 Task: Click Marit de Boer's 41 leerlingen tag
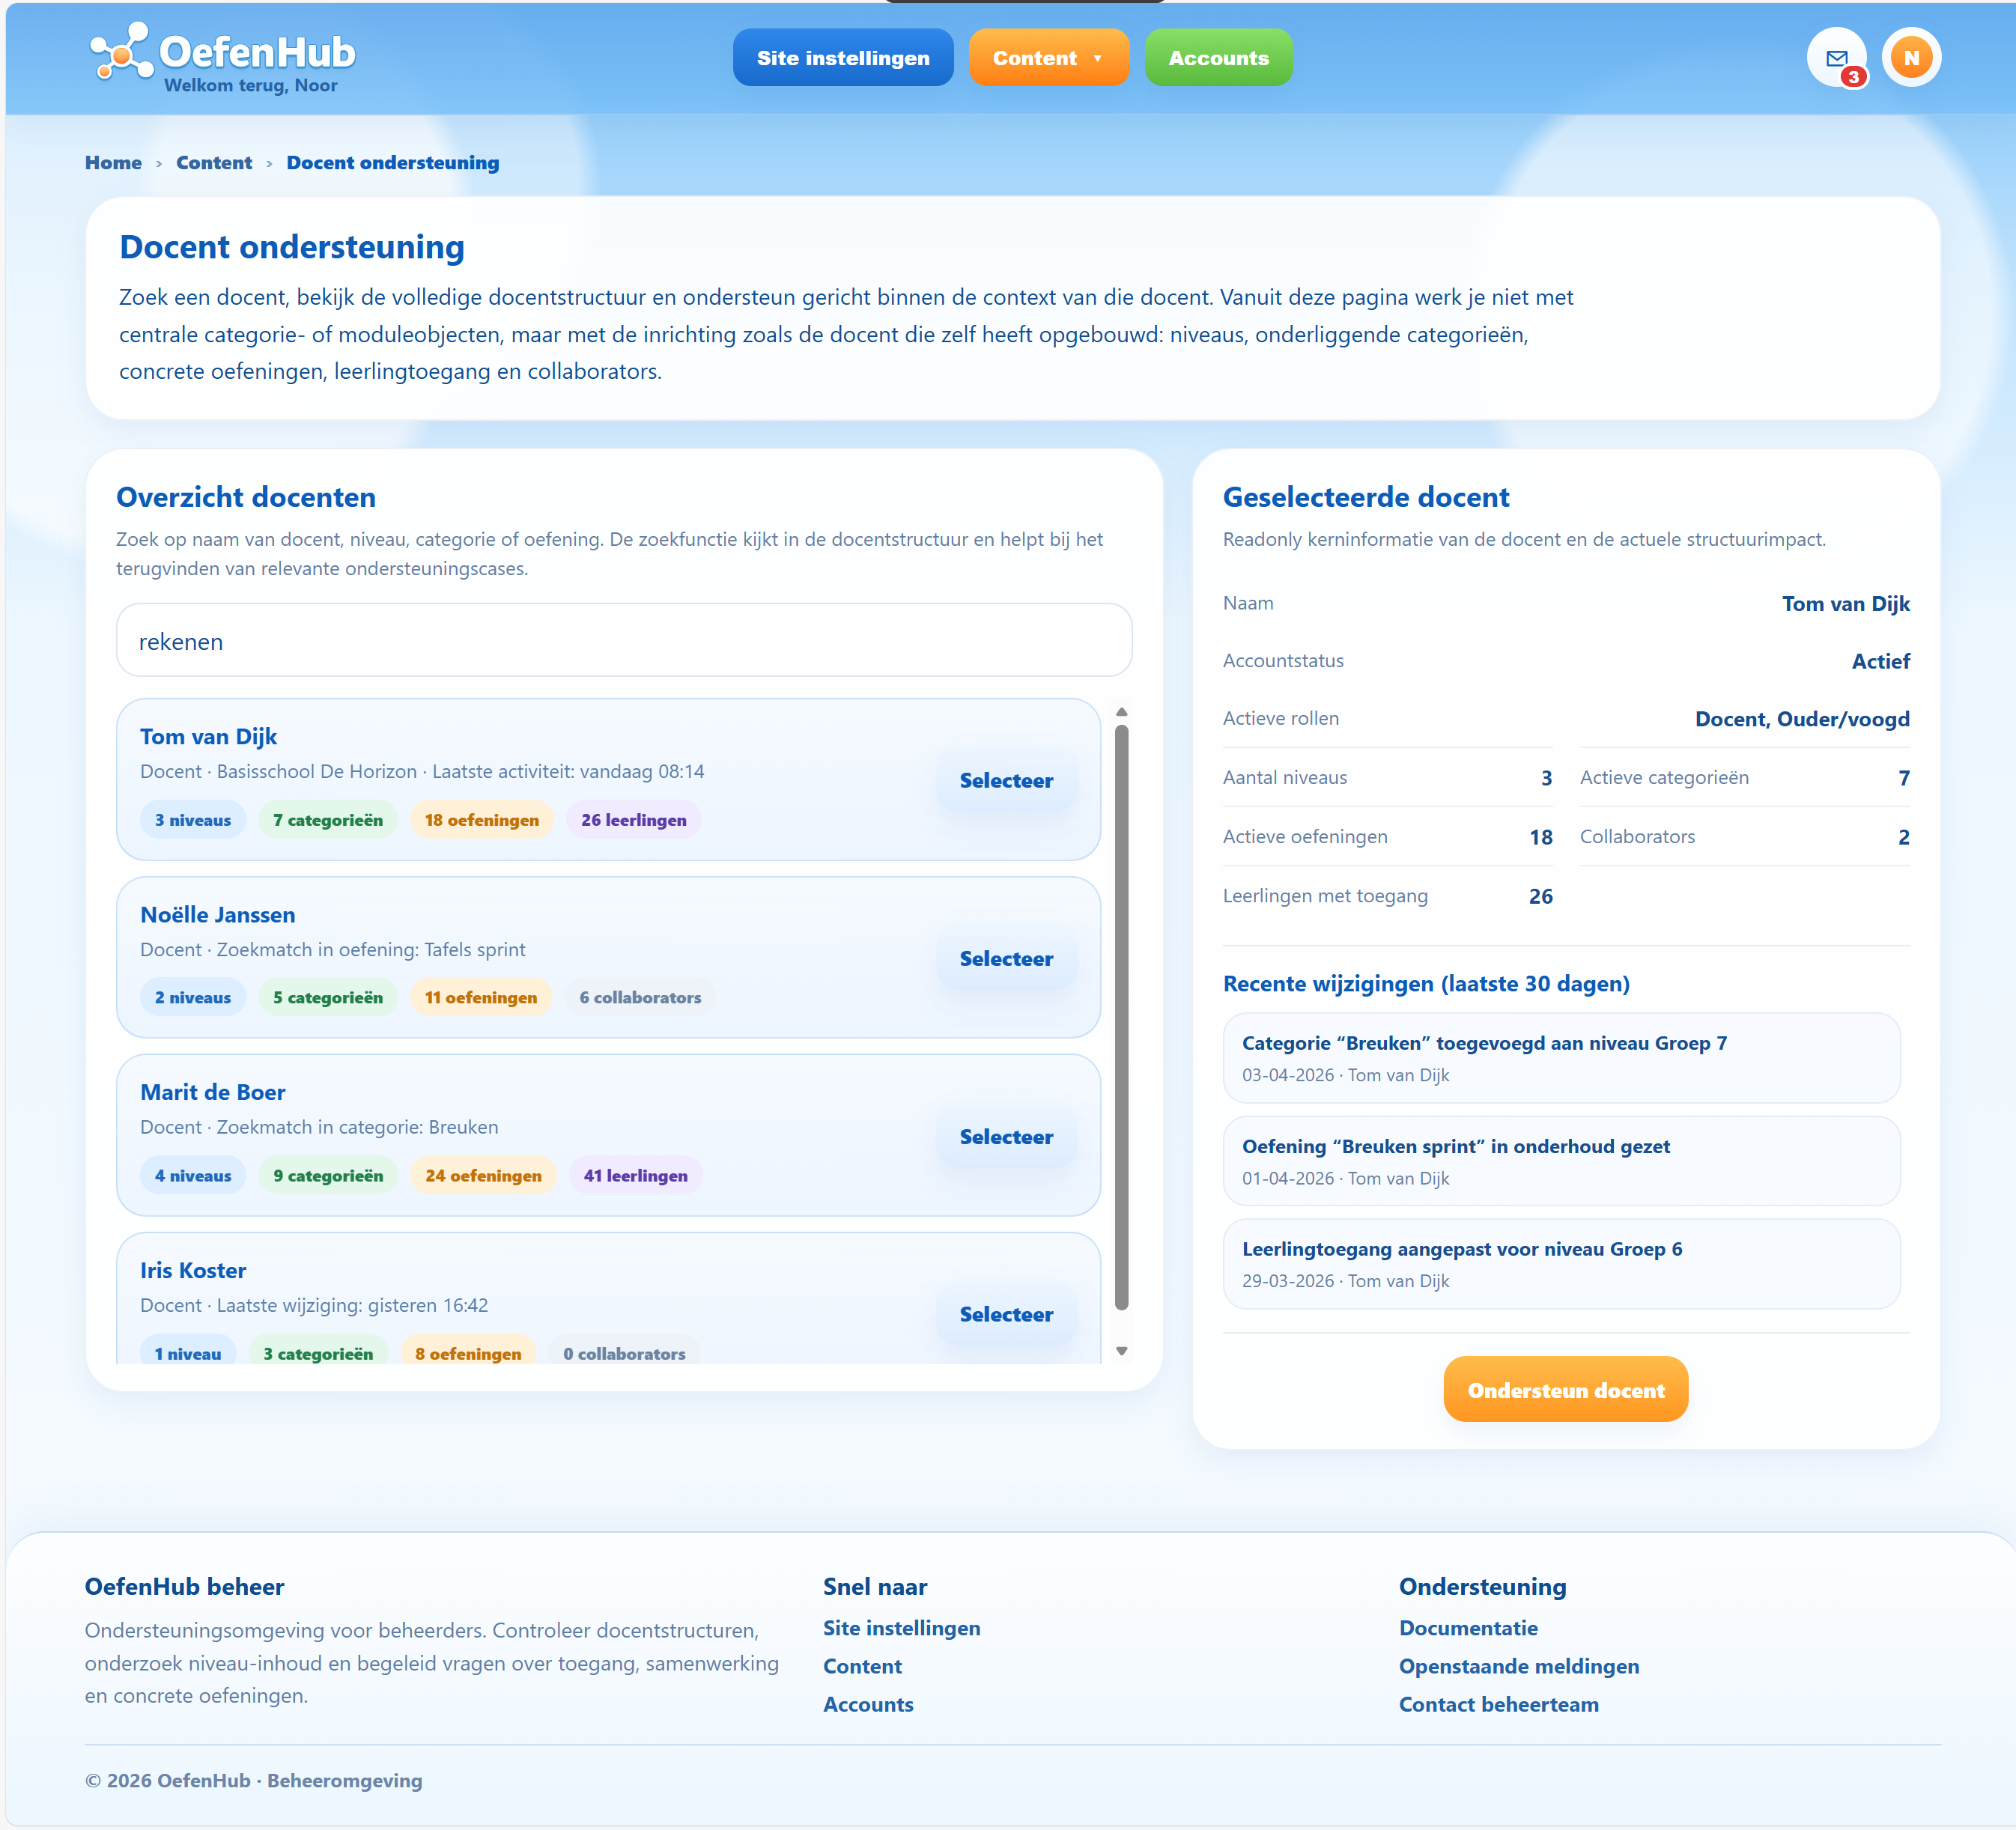tap(636, 1176)
